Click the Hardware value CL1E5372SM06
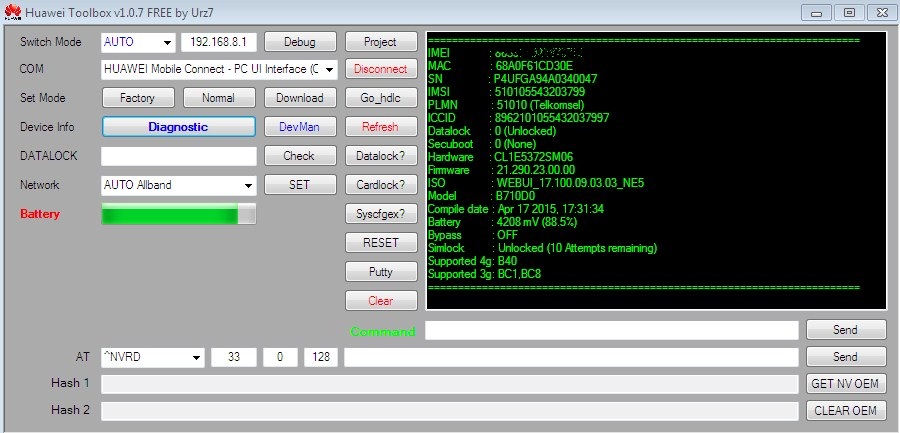Screen dimensions: 900x433 [x=533, y=157]
